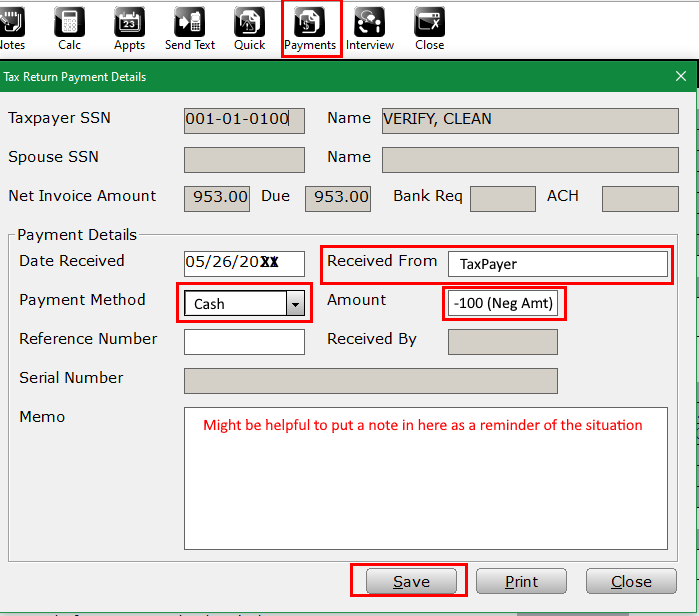Image resolution: width=699 pixels, height=616 pixels.
Task: Open the Notes tool in toolbar
Action: [x=12, y=28]
